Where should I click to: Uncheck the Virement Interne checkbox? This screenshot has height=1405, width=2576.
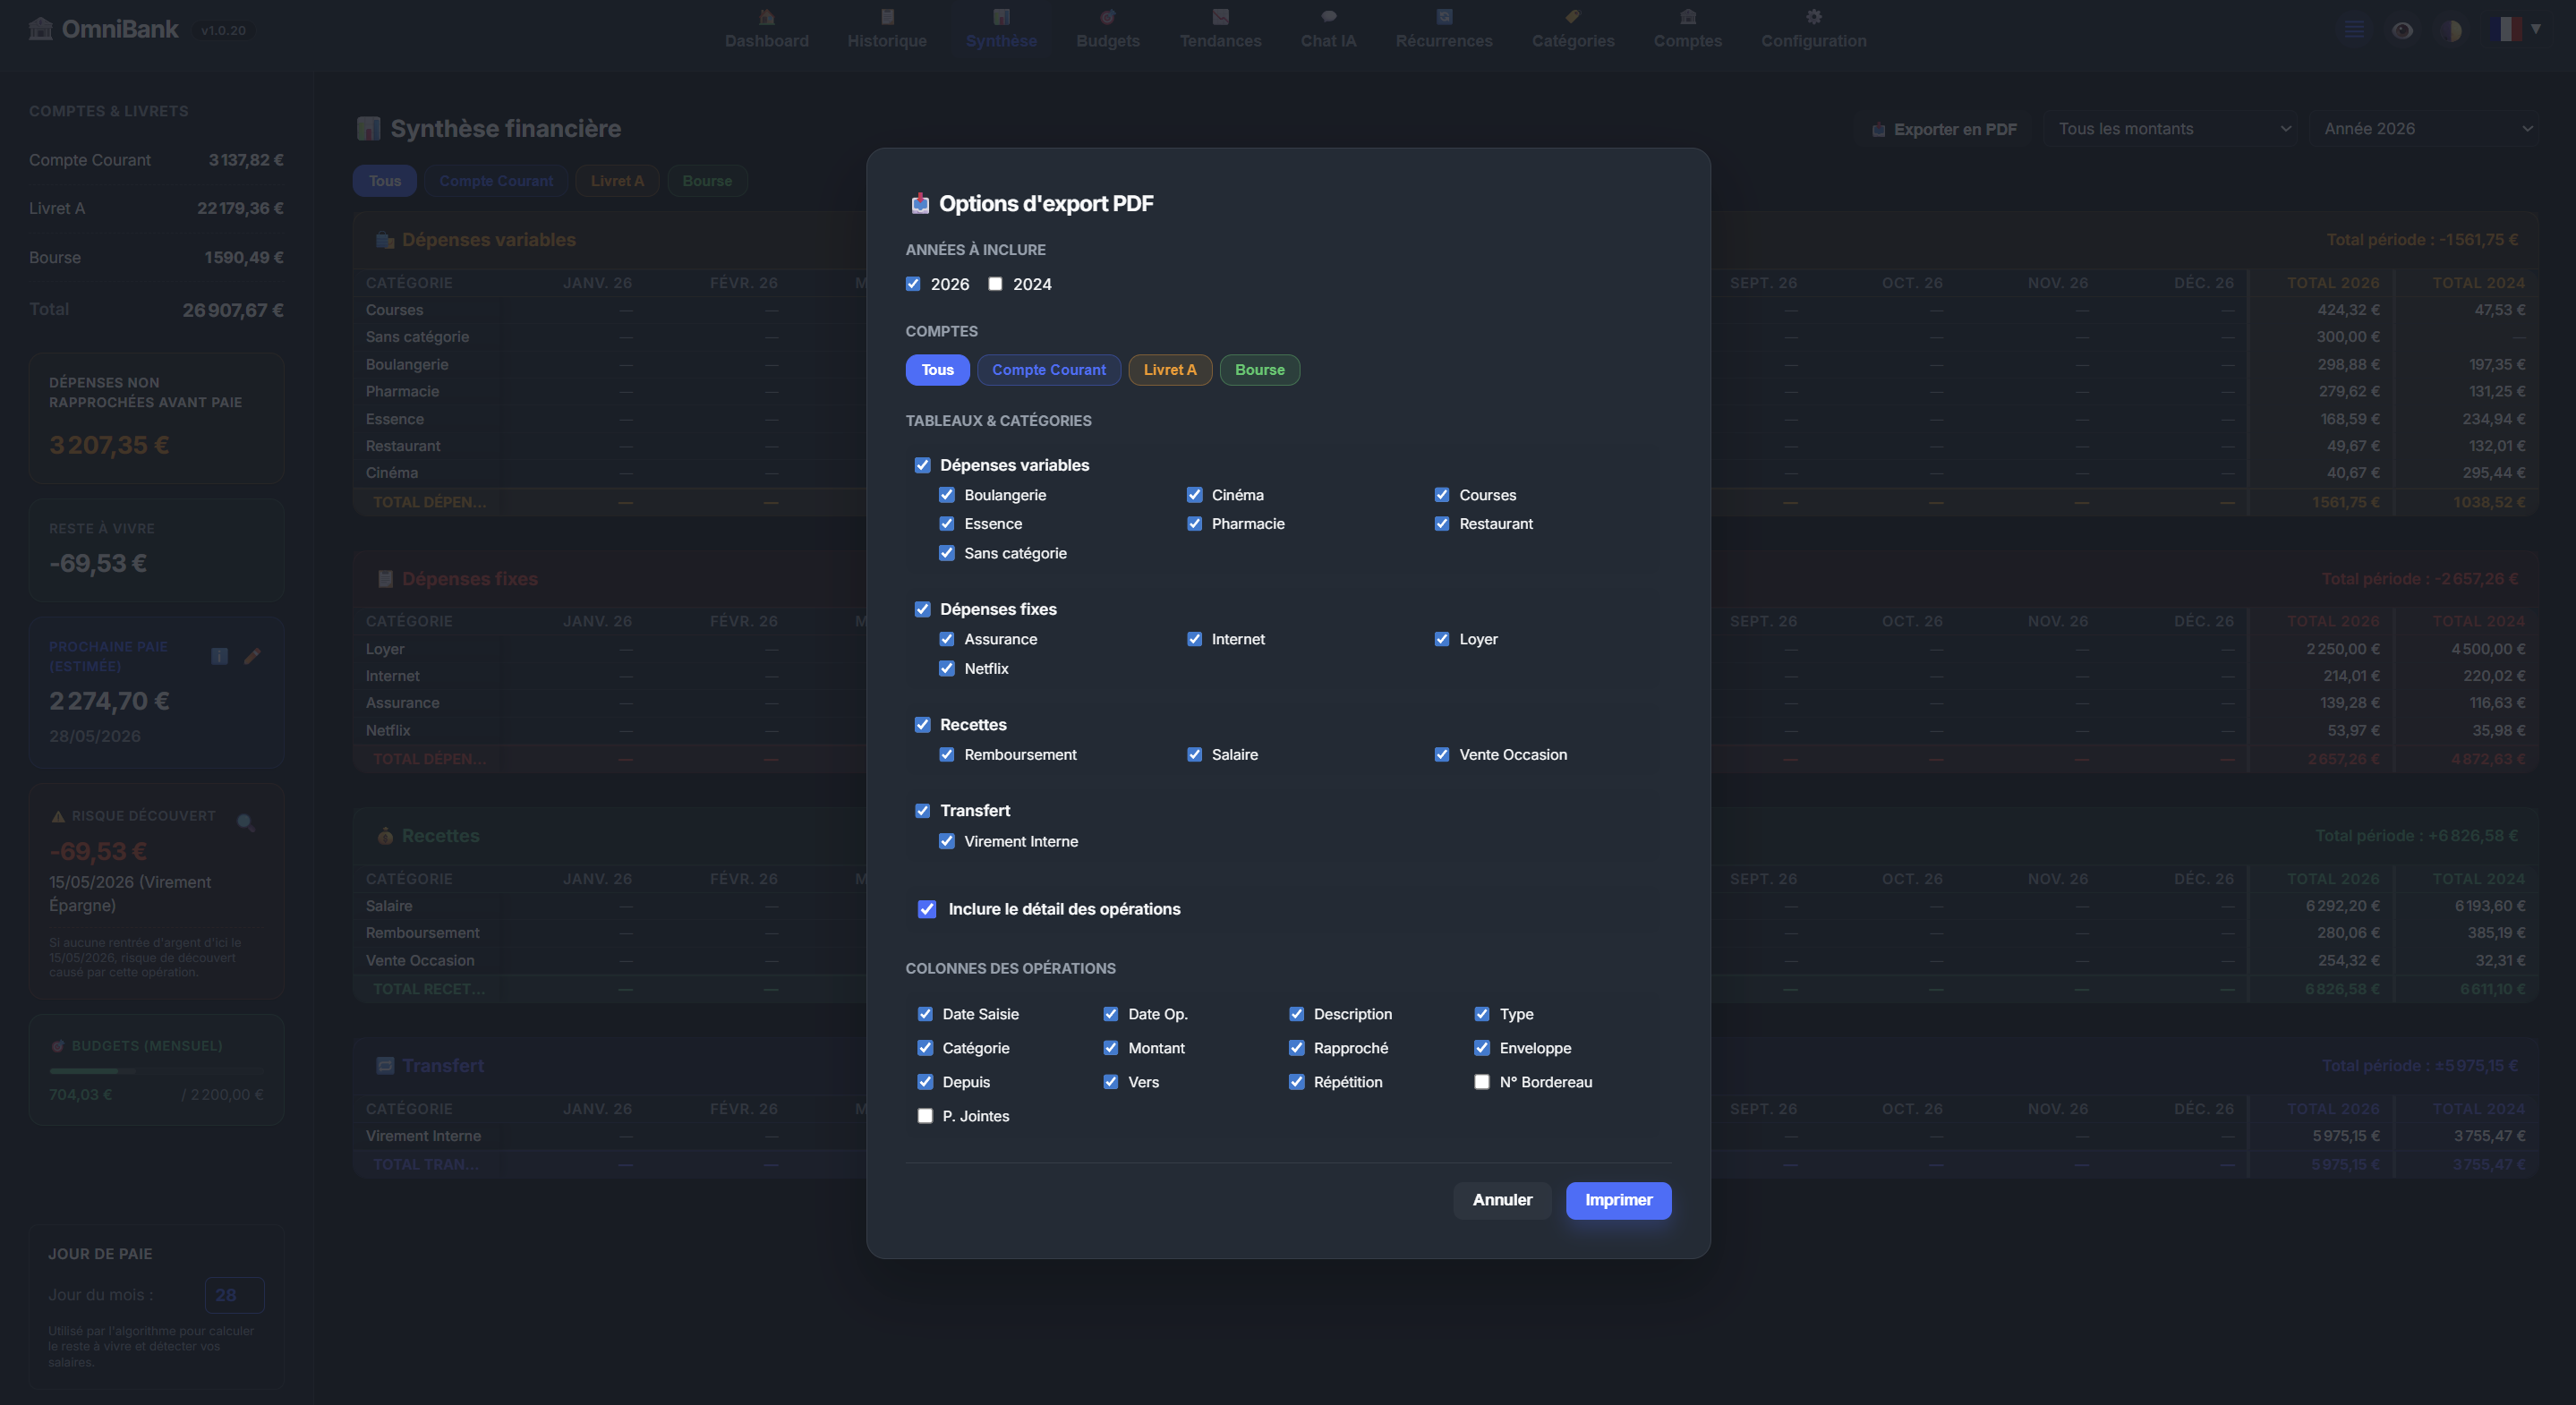point(947,842)
